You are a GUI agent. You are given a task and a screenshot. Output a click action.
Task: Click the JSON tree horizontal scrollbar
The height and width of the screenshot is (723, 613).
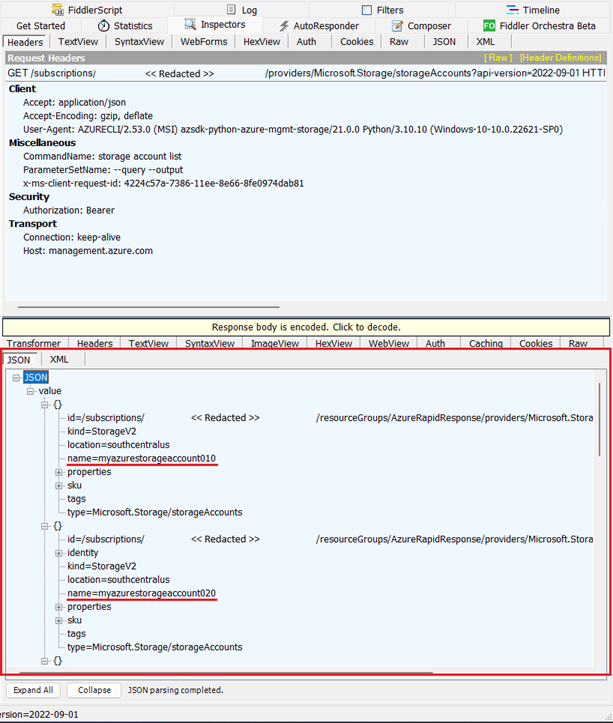click(226, 672)
